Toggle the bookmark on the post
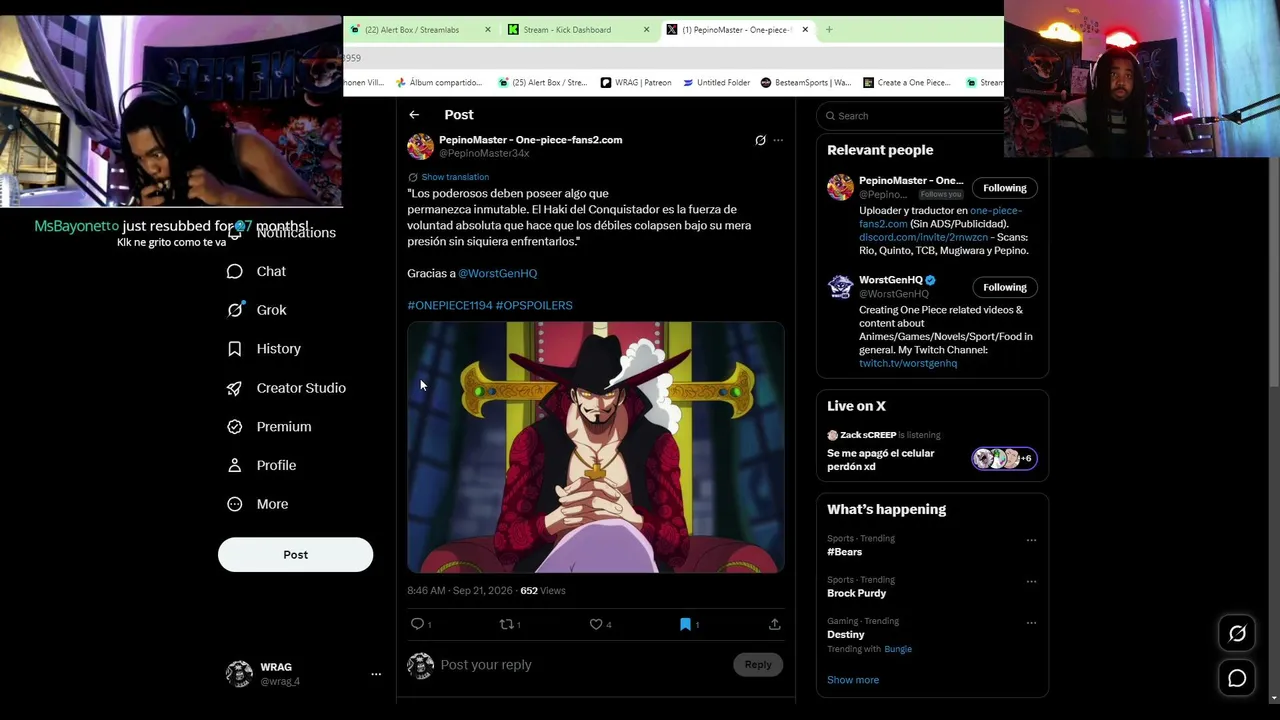Screen dimensions: 1280x720 [x=685, y=624]
